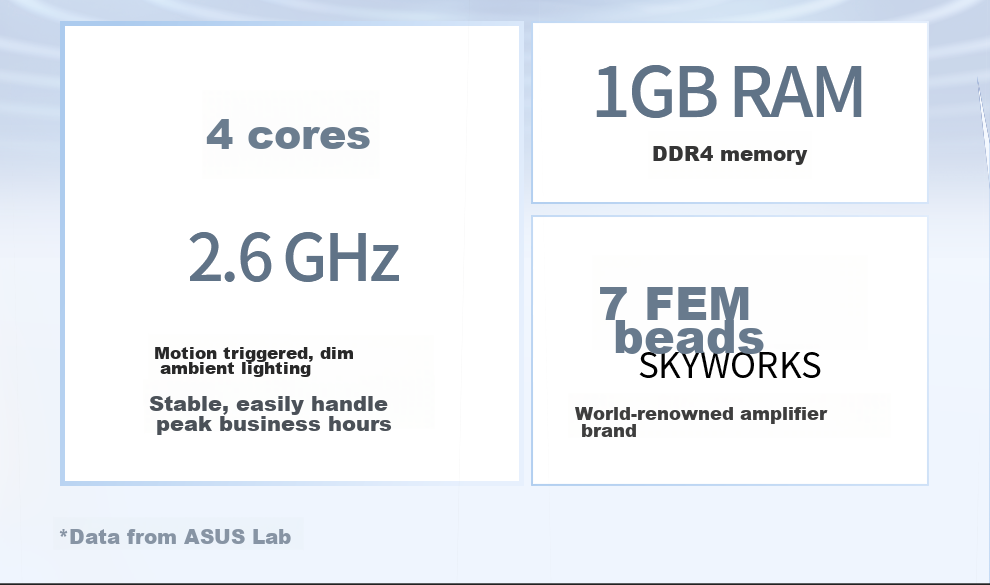Screen dimensions: 990x585
Task: Click the '7 FEM beads' heading
Action: (x=681, y=320)
